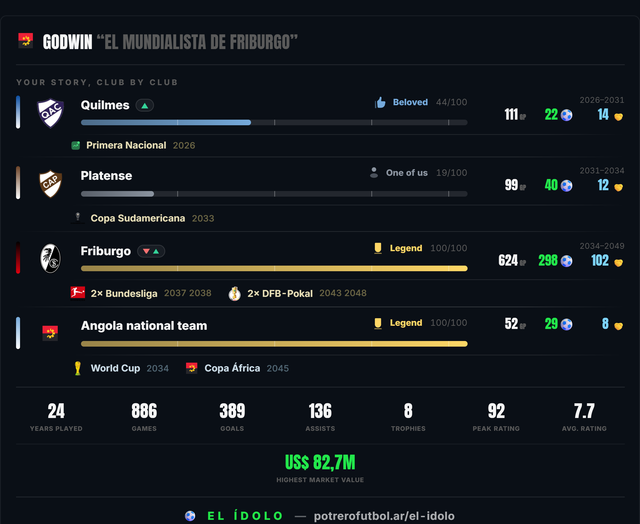Image resolution: width=640 pixels, height=524 pixels.
Task: Click the Angola flag beside GODWIN title
Action: click(25, 41)
